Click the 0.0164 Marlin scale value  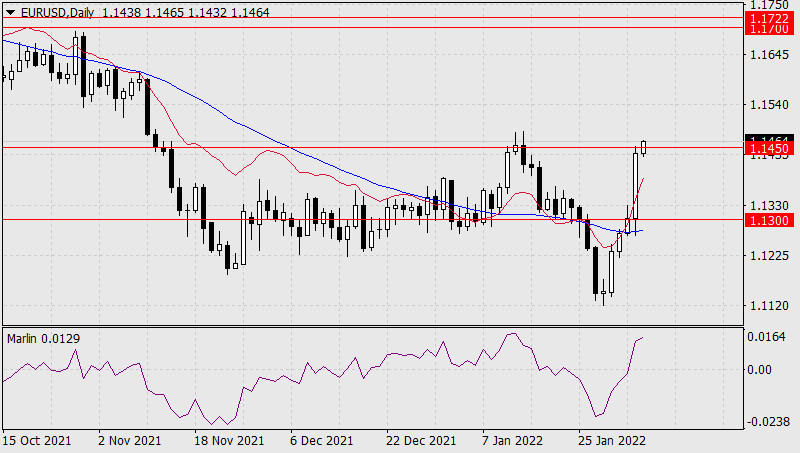click(x=766, y=337)
